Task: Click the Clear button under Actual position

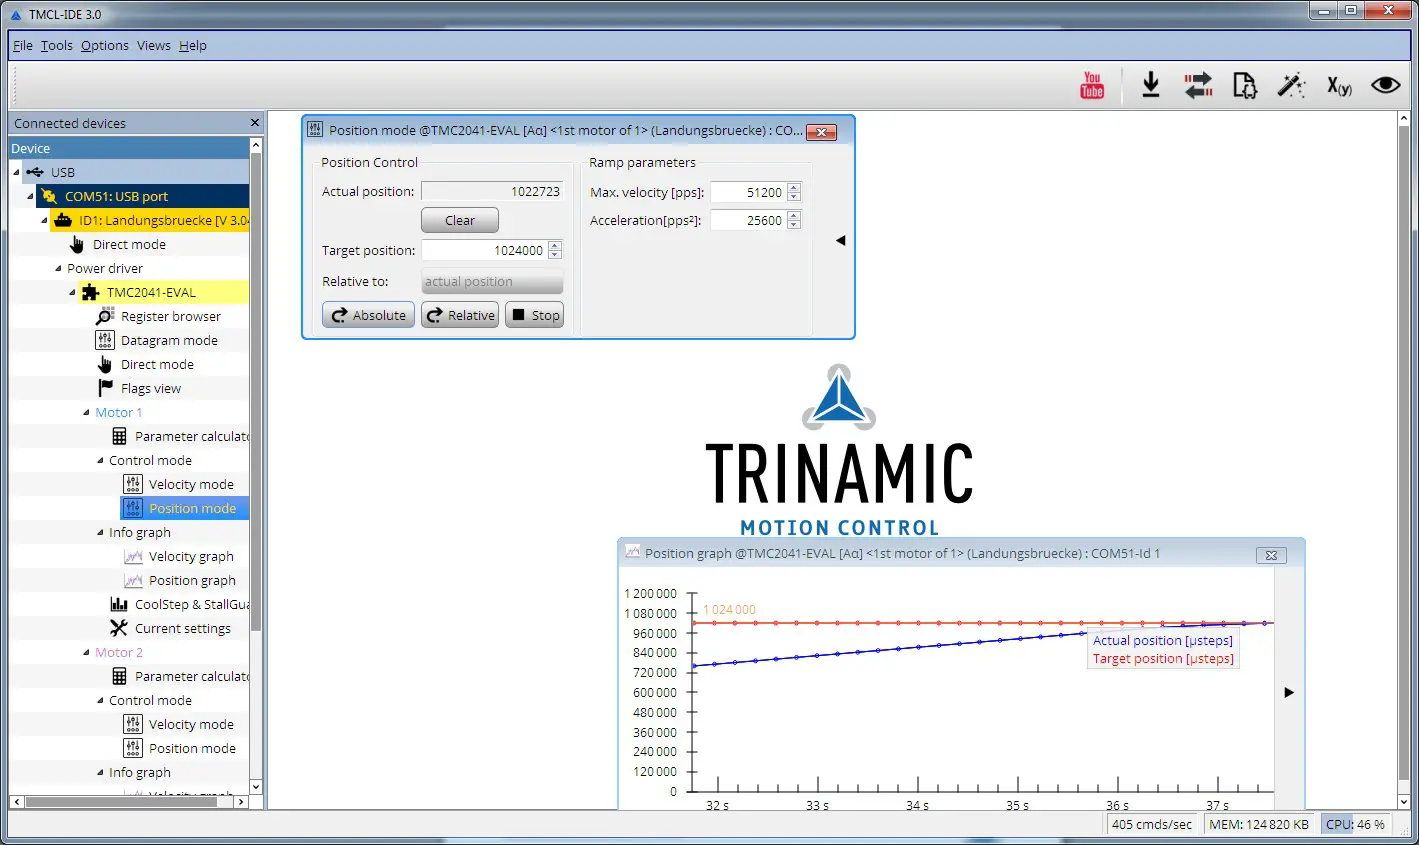Action: click(x=459, y=220)
